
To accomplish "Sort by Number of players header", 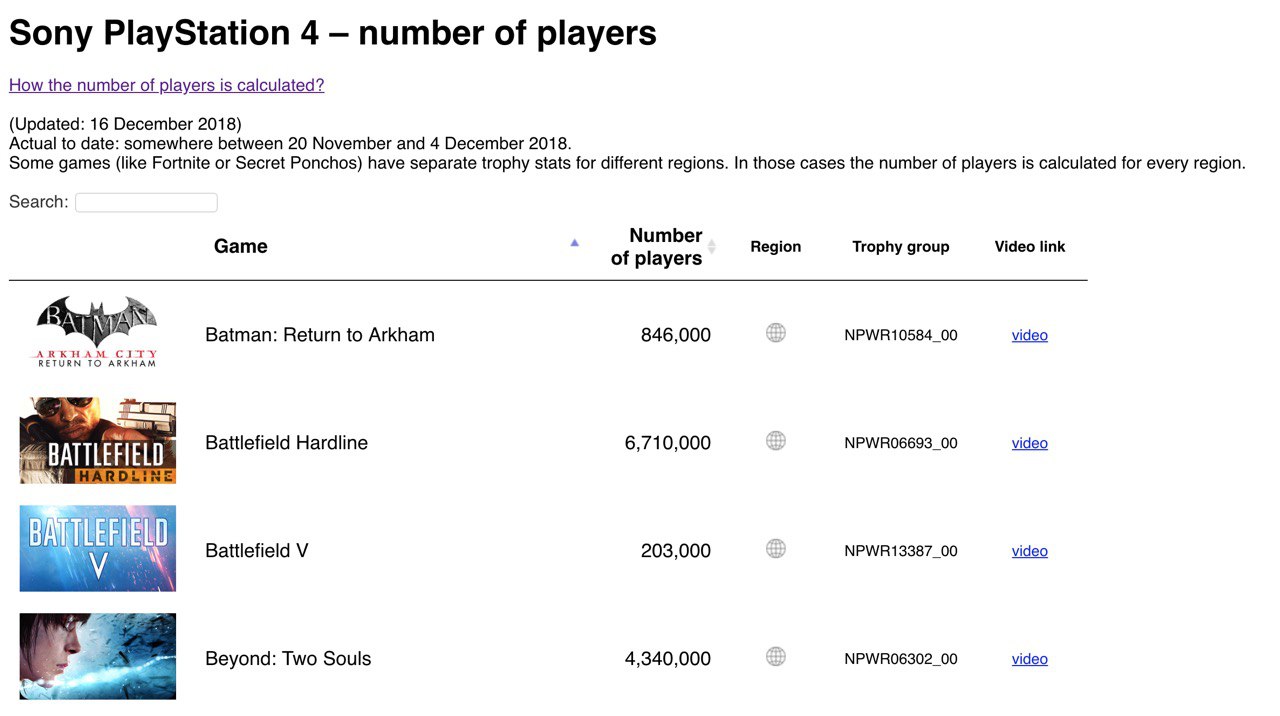I will [x=657, y=247].
